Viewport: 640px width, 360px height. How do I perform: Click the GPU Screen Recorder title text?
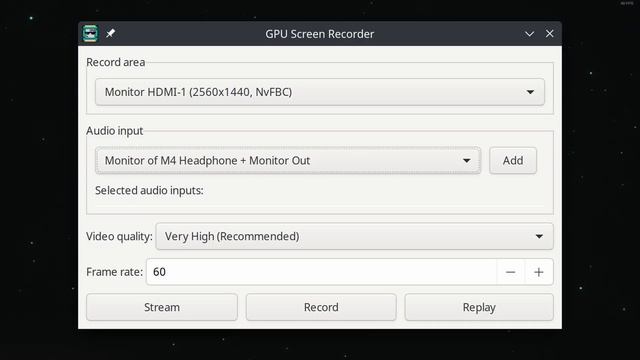[320, 34]
